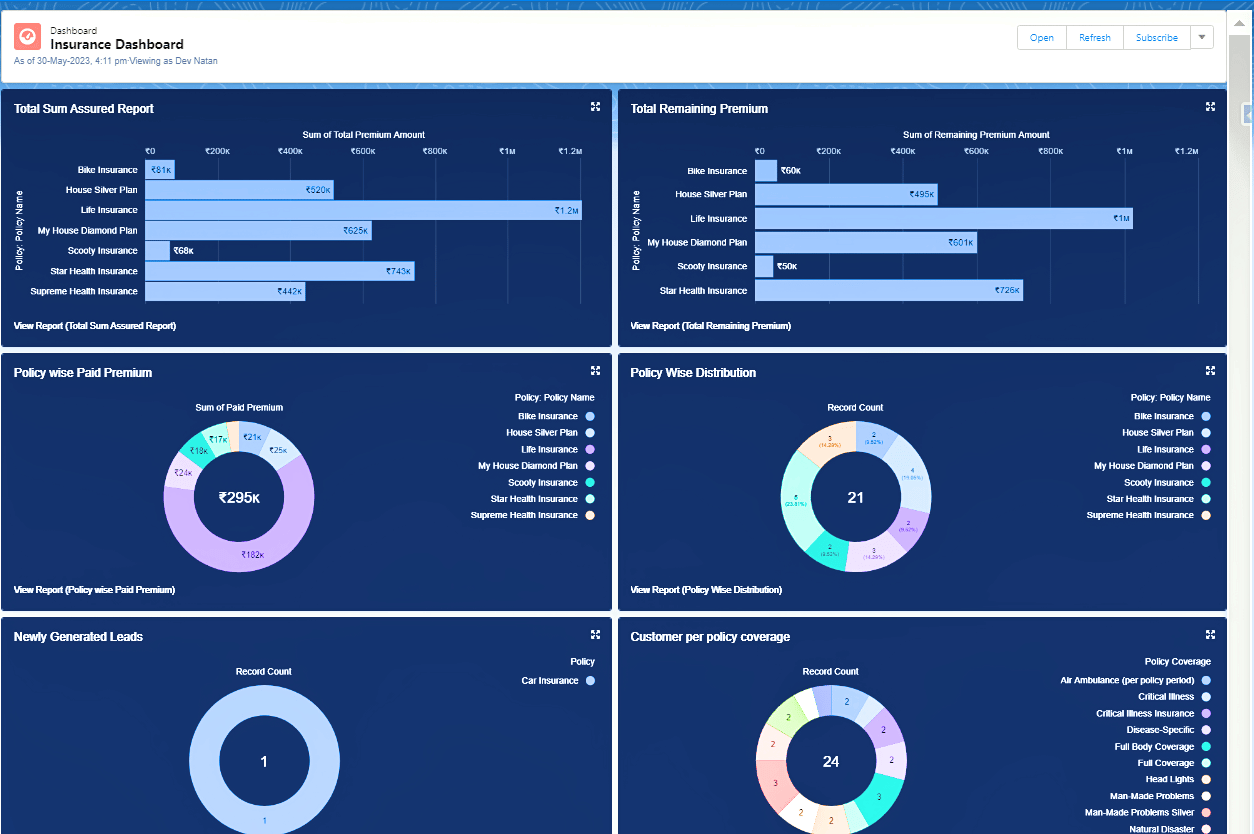Click the ₹295к donut center total
1254x834 pixels.
pos(239,497)
